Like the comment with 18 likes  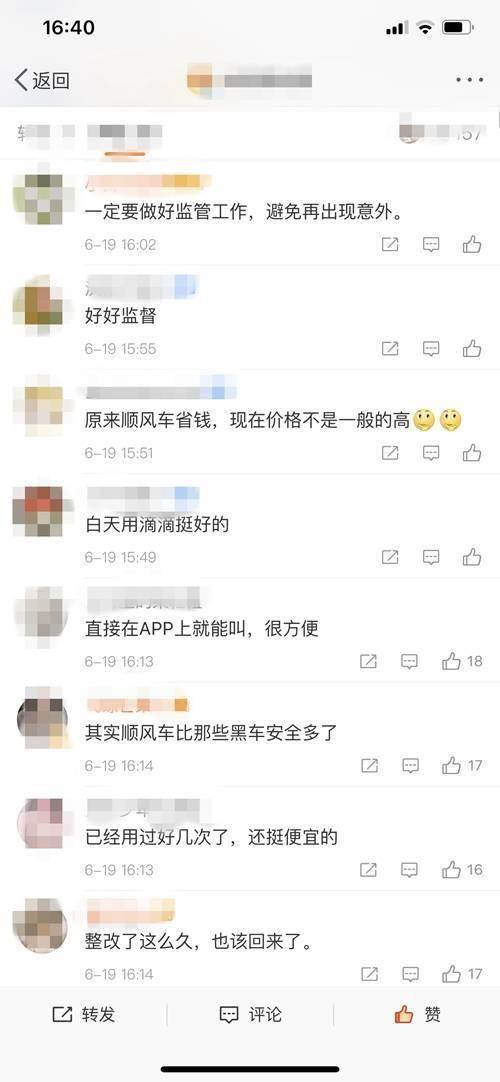tap(461, 661)
